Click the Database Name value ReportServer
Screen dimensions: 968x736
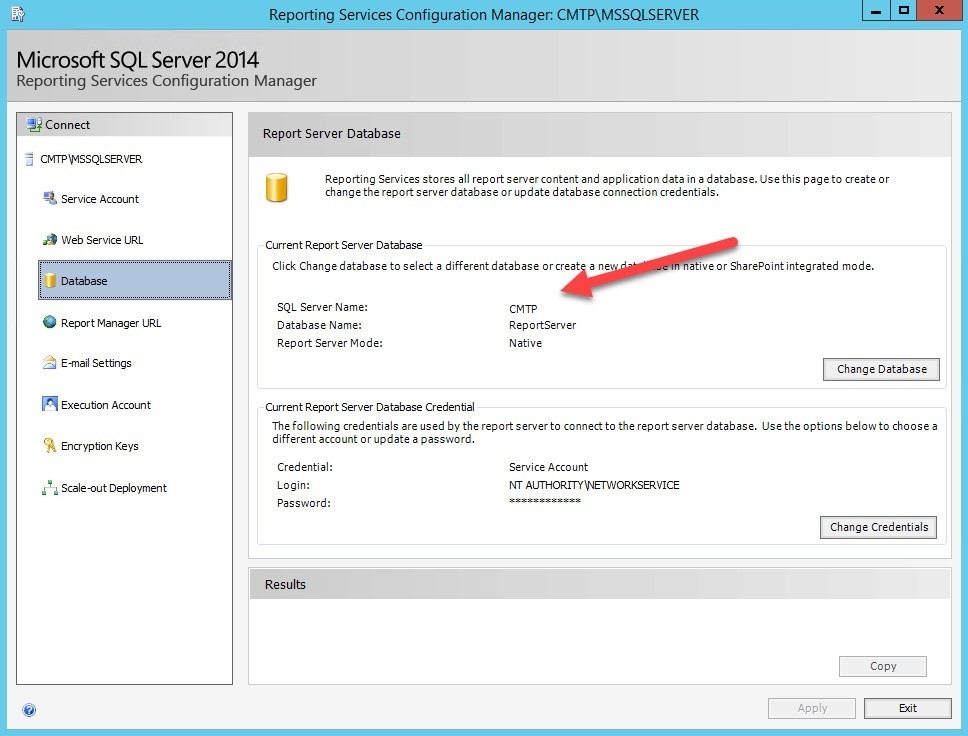pos(542,325)
